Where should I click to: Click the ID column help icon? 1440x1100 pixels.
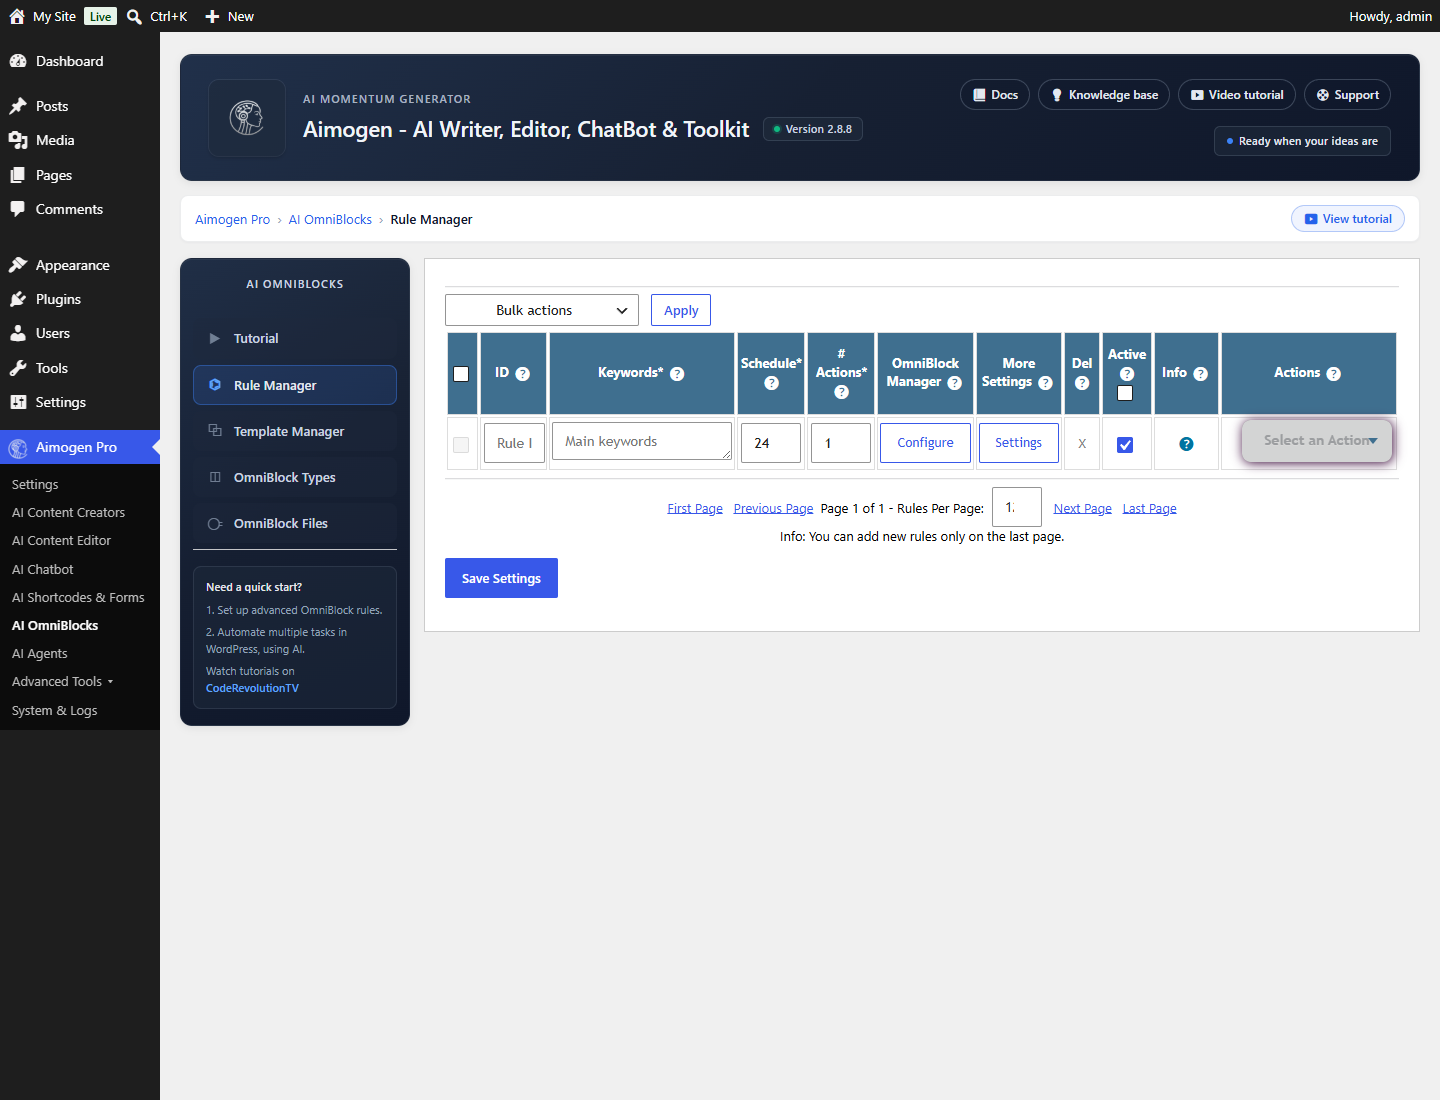click(522, 374)
